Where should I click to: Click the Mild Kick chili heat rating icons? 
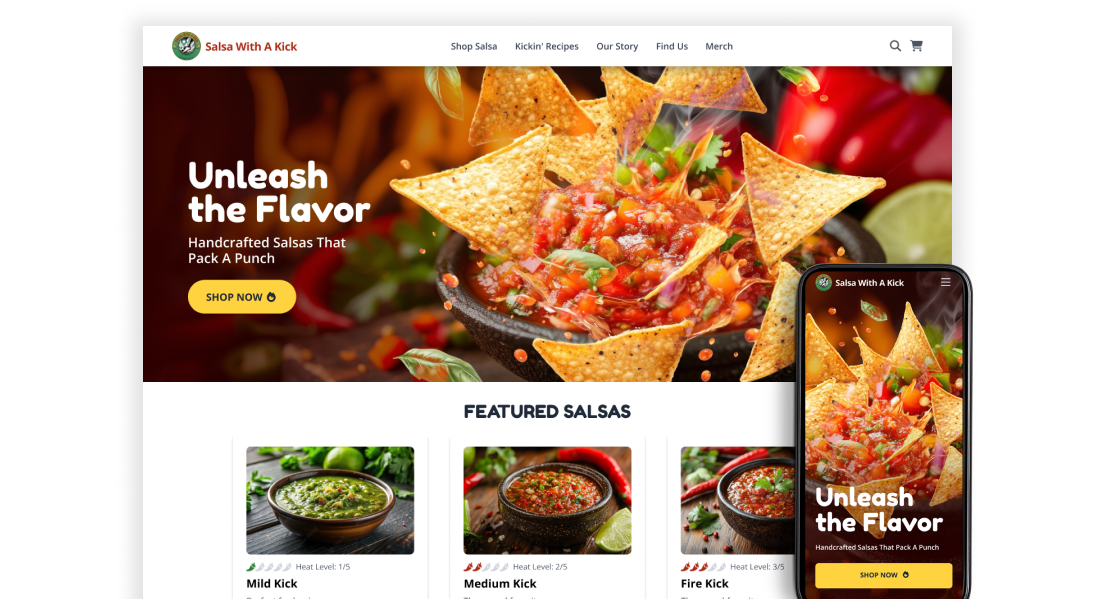point(269,567)
